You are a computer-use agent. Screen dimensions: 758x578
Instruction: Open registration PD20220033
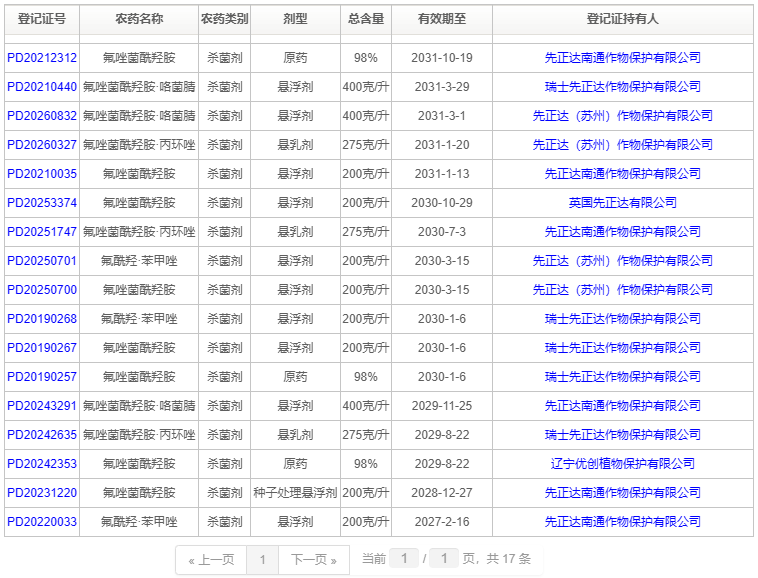(x=42, y=522)
